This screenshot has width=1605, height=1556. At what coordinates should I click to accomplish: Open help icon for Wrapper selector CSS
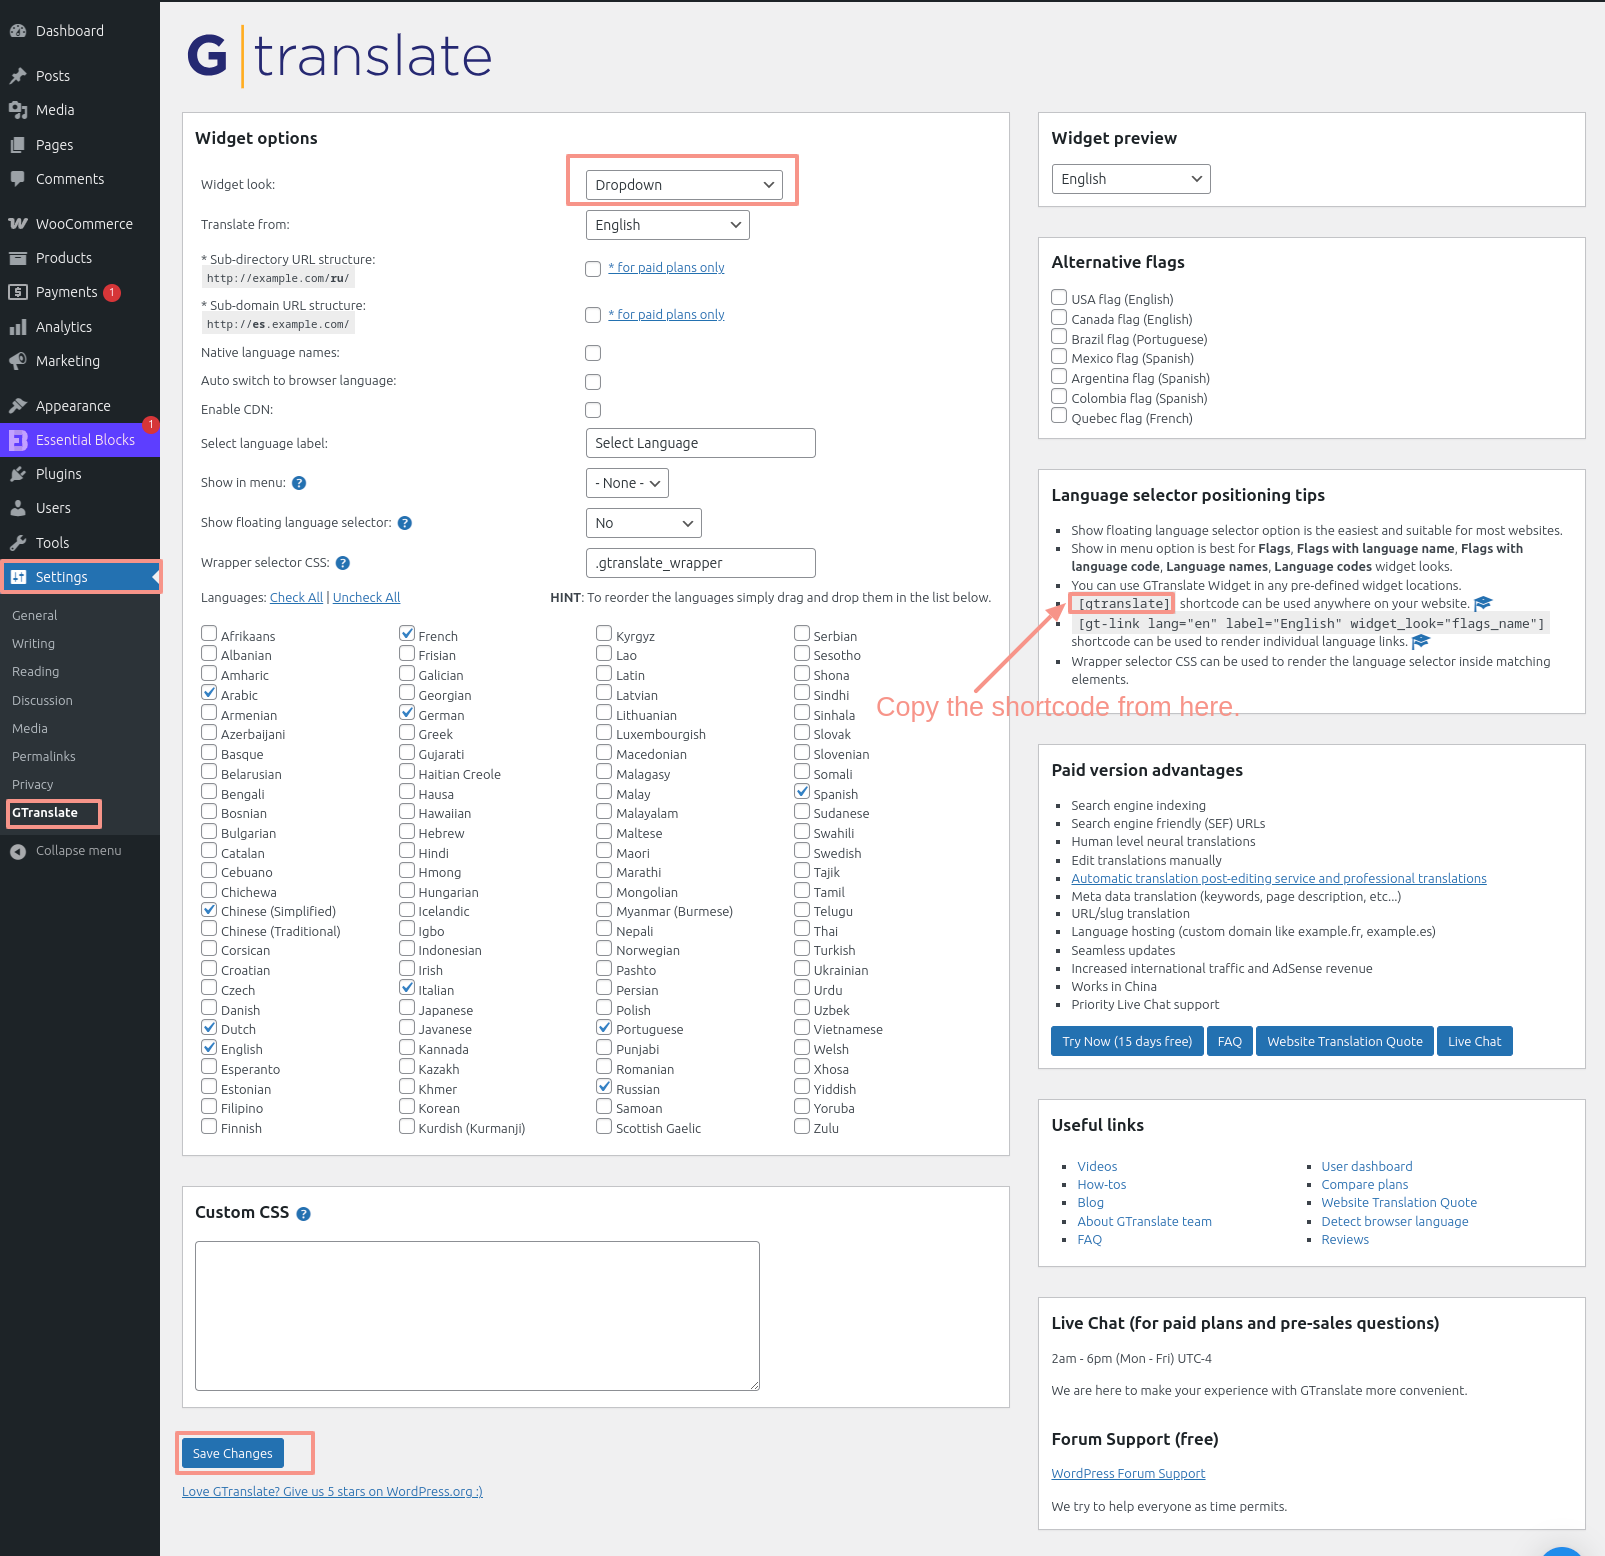pyautogui.click(x=343, y=563)
